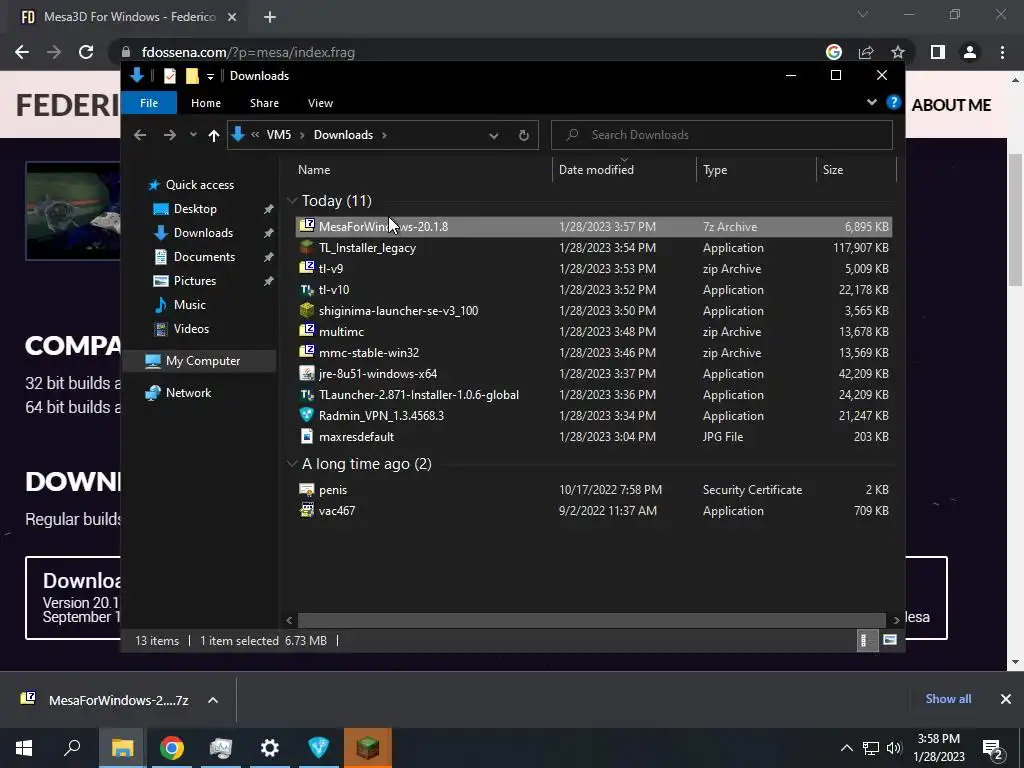The image size is (1024, 768).
Task: Collapse the Today (11) group
Action: (292, 200)
